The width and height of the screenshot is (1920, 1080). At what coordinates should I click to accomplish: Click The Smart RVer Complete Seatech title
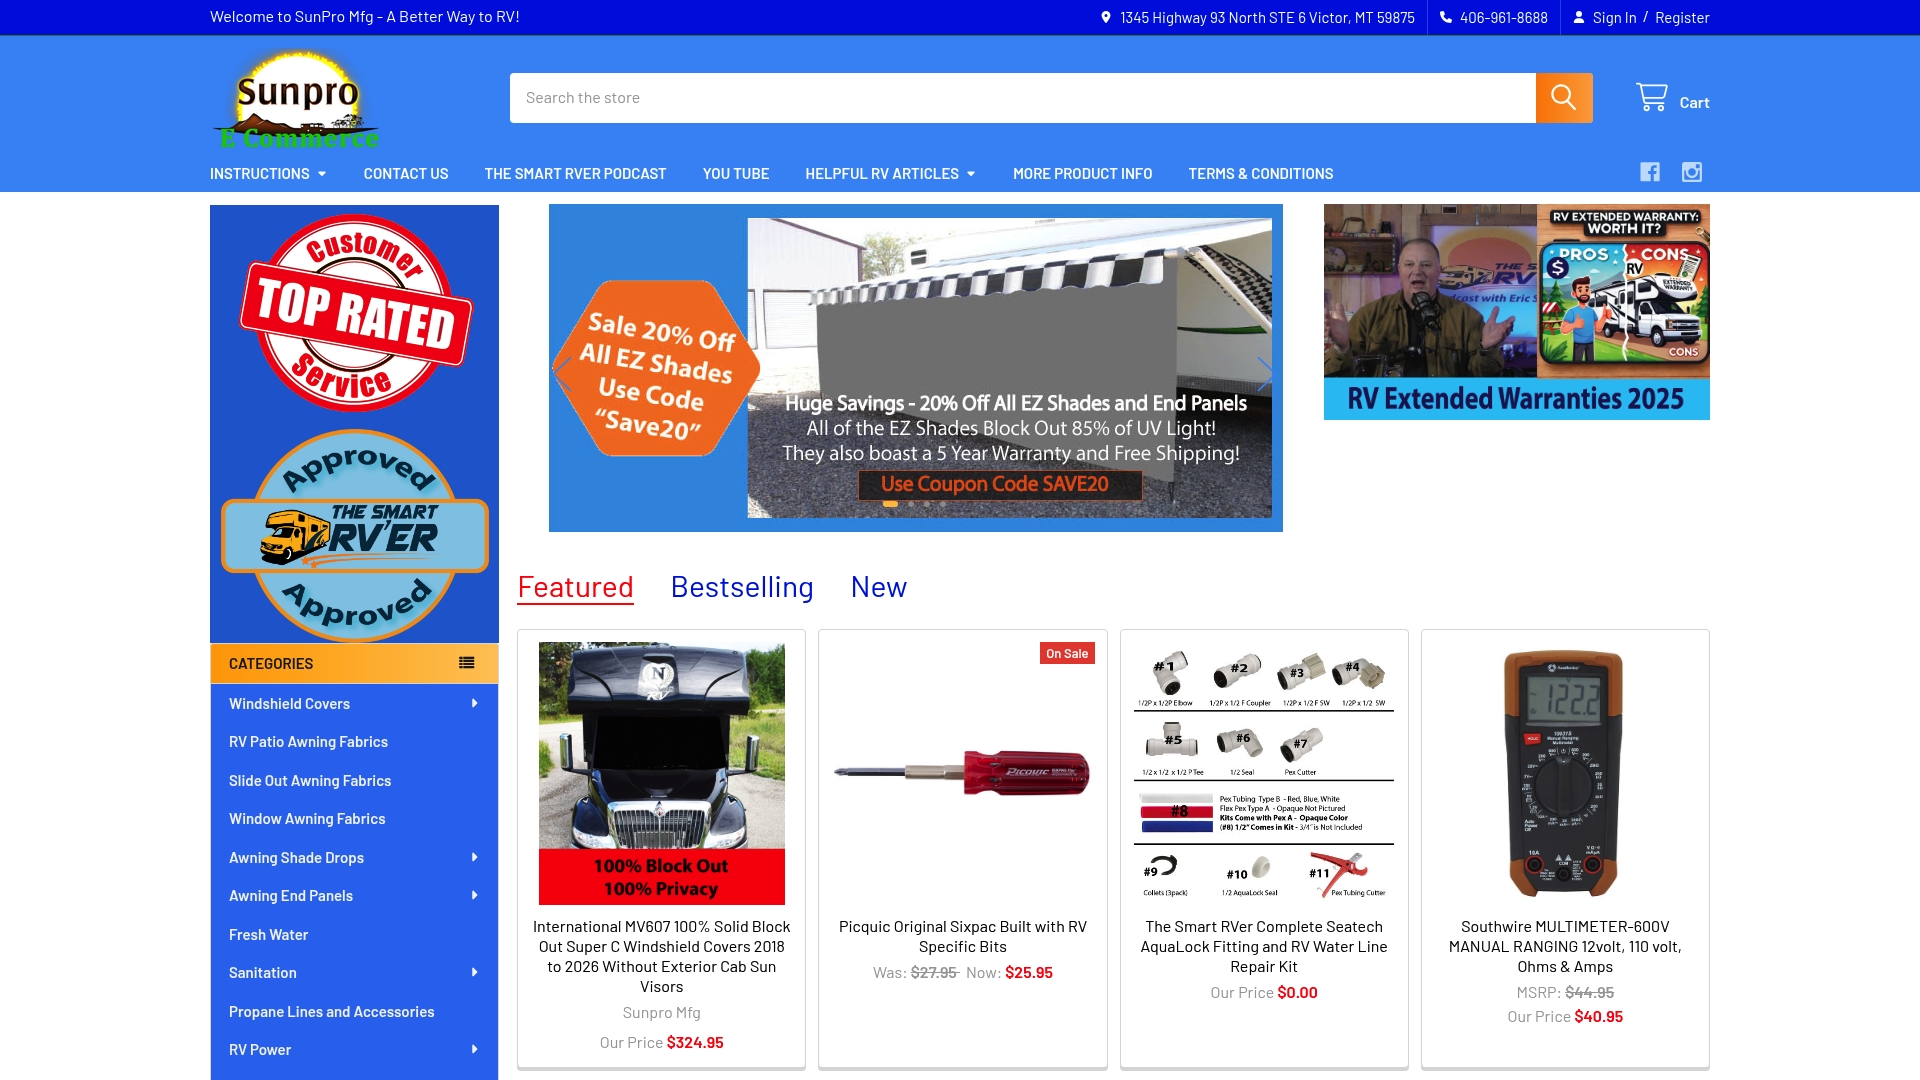(x=1264, y=947)
